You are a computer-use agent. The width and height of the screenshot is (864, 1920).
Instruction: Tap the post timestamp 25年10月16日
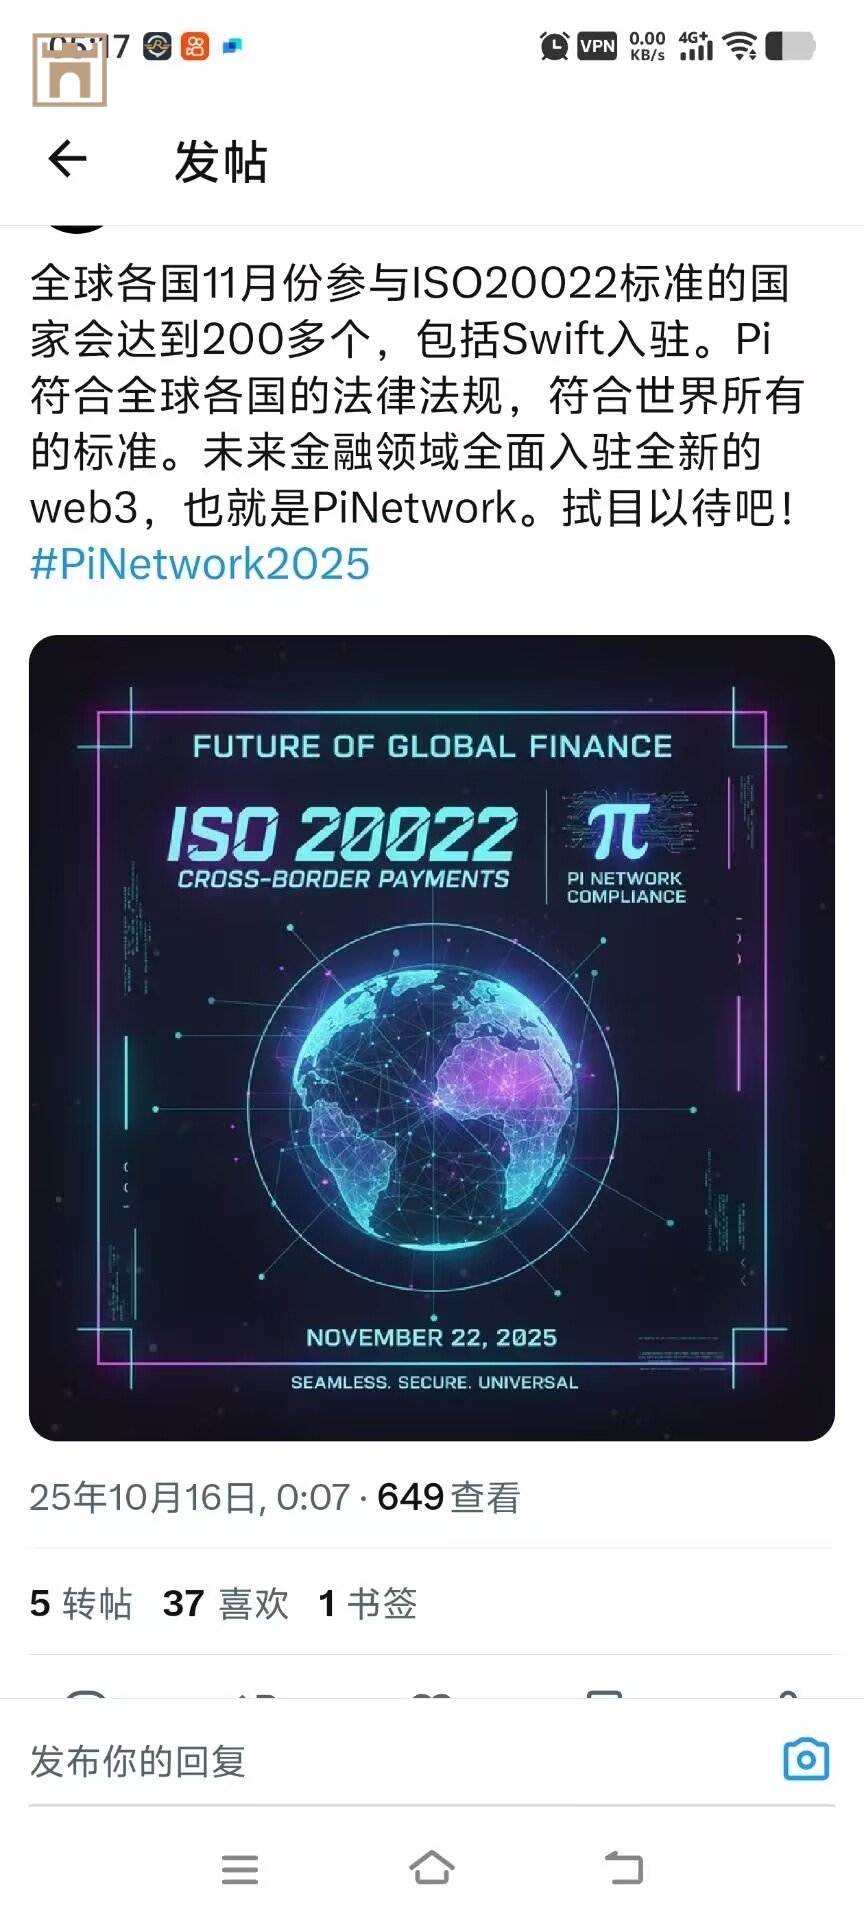pos(190,1497)
